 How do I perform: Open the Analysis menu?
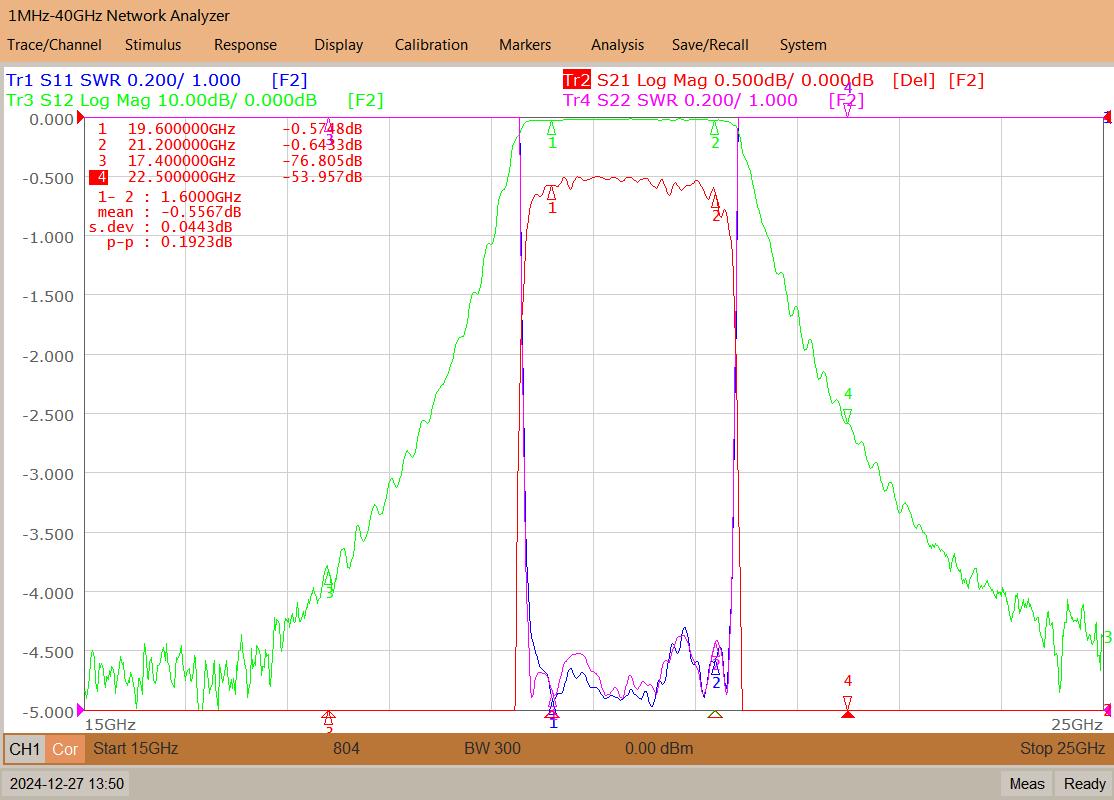(617, 45)
